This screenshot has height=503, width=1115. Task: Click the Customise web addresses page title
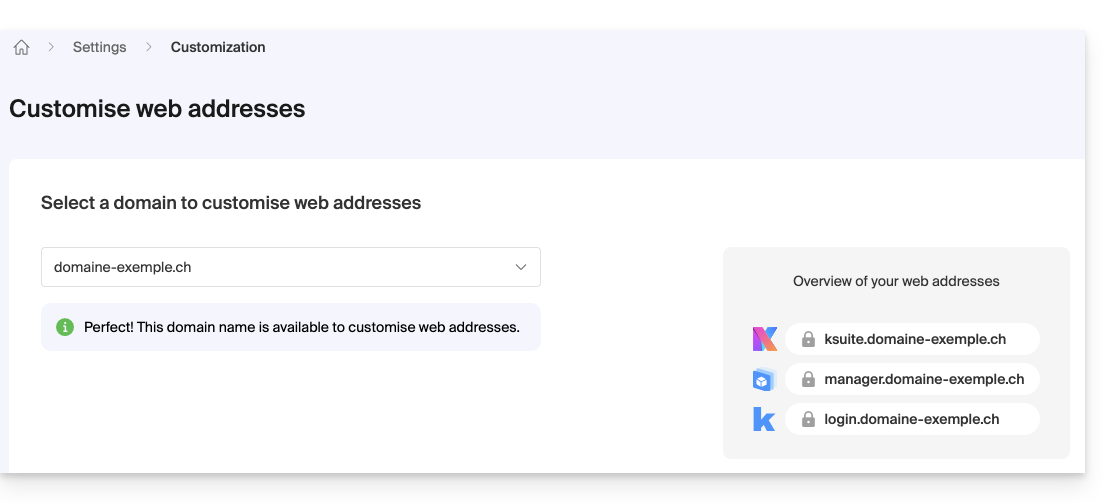pos(157,108)
